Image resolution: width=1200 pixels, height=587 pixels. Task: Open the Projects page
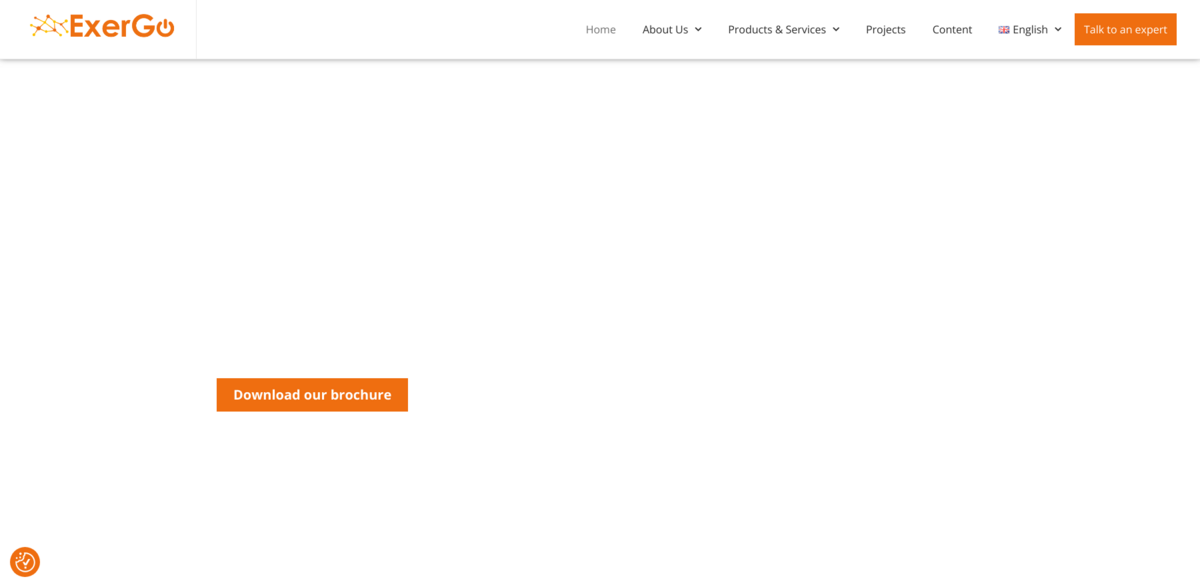pos(885,29)
